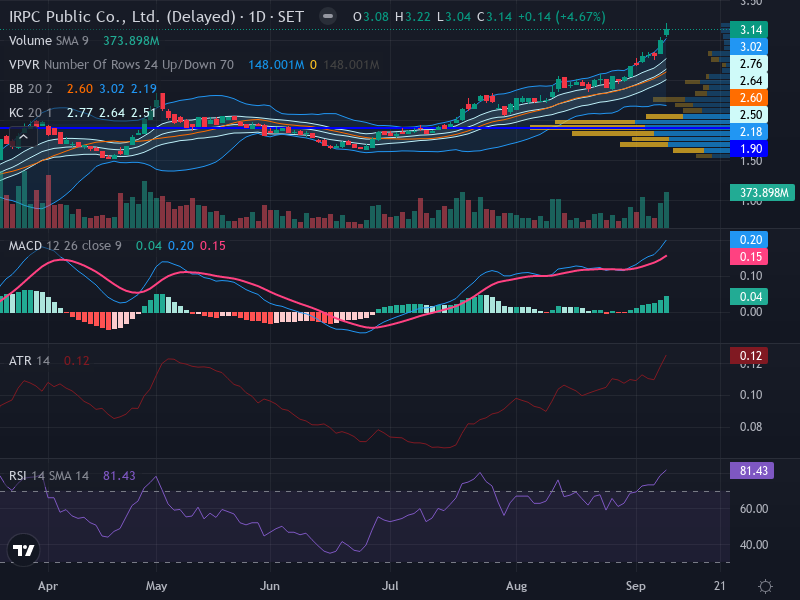Select the VPVR indicator legend
Screen dimensions: 800x600
point(121,65)
